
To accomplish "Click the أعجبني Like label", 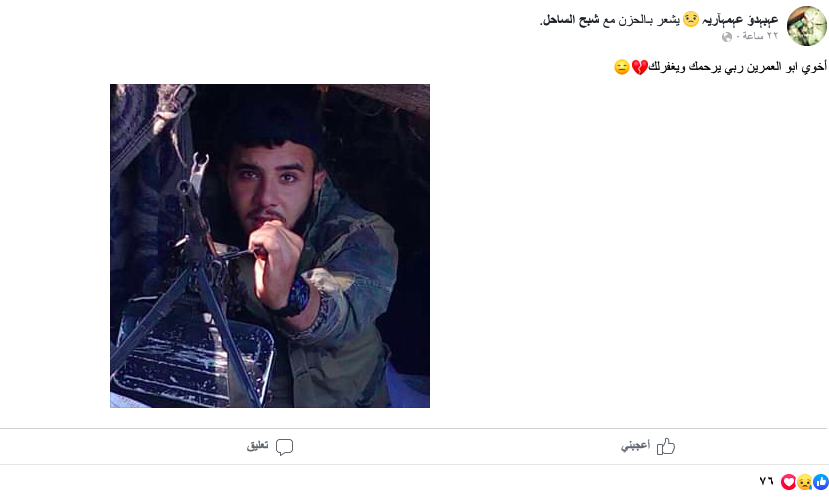I will [x=635, y=446].
